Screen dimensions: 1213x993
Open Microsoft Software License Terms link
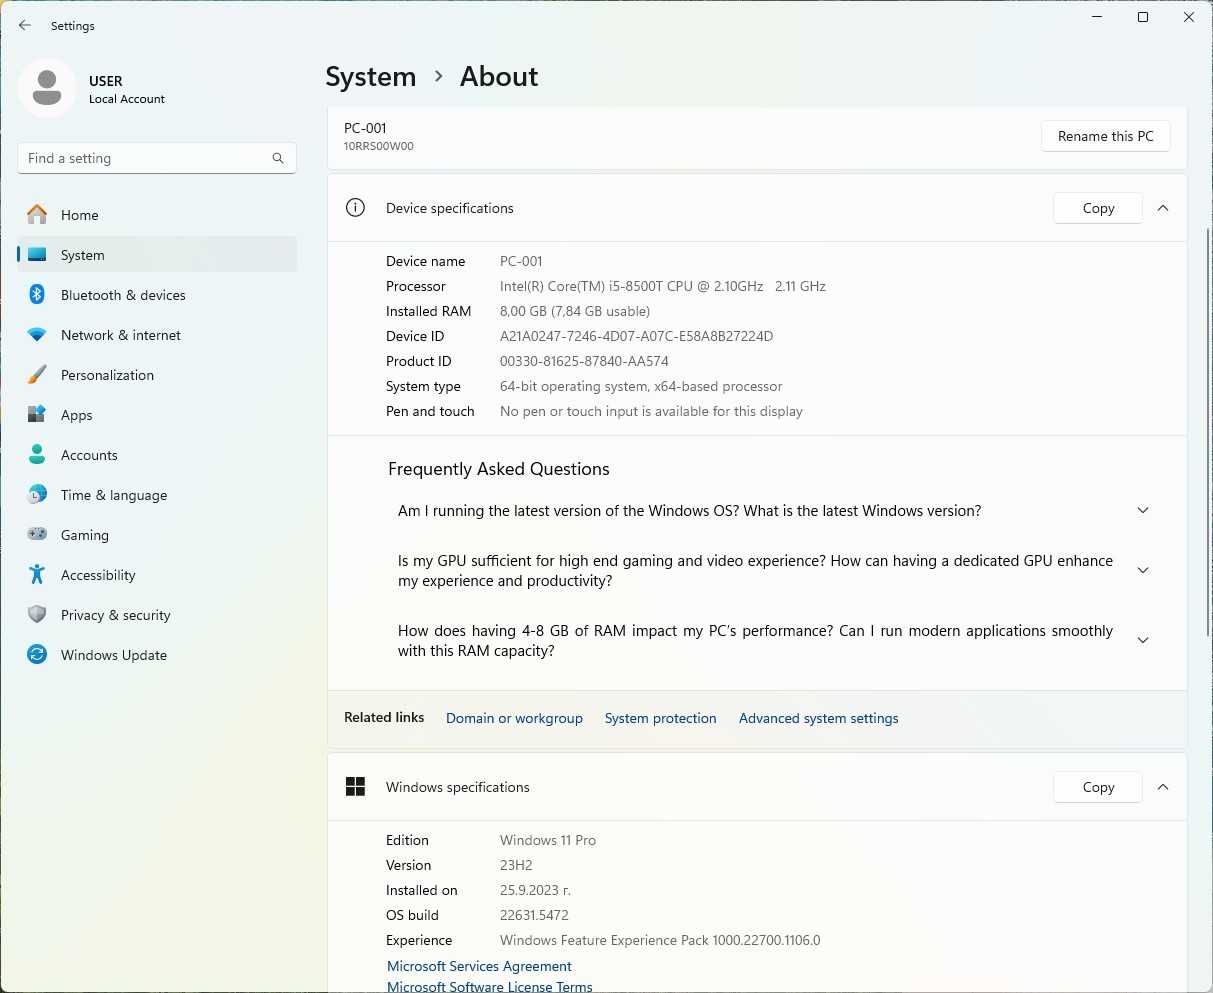point(490,986)
